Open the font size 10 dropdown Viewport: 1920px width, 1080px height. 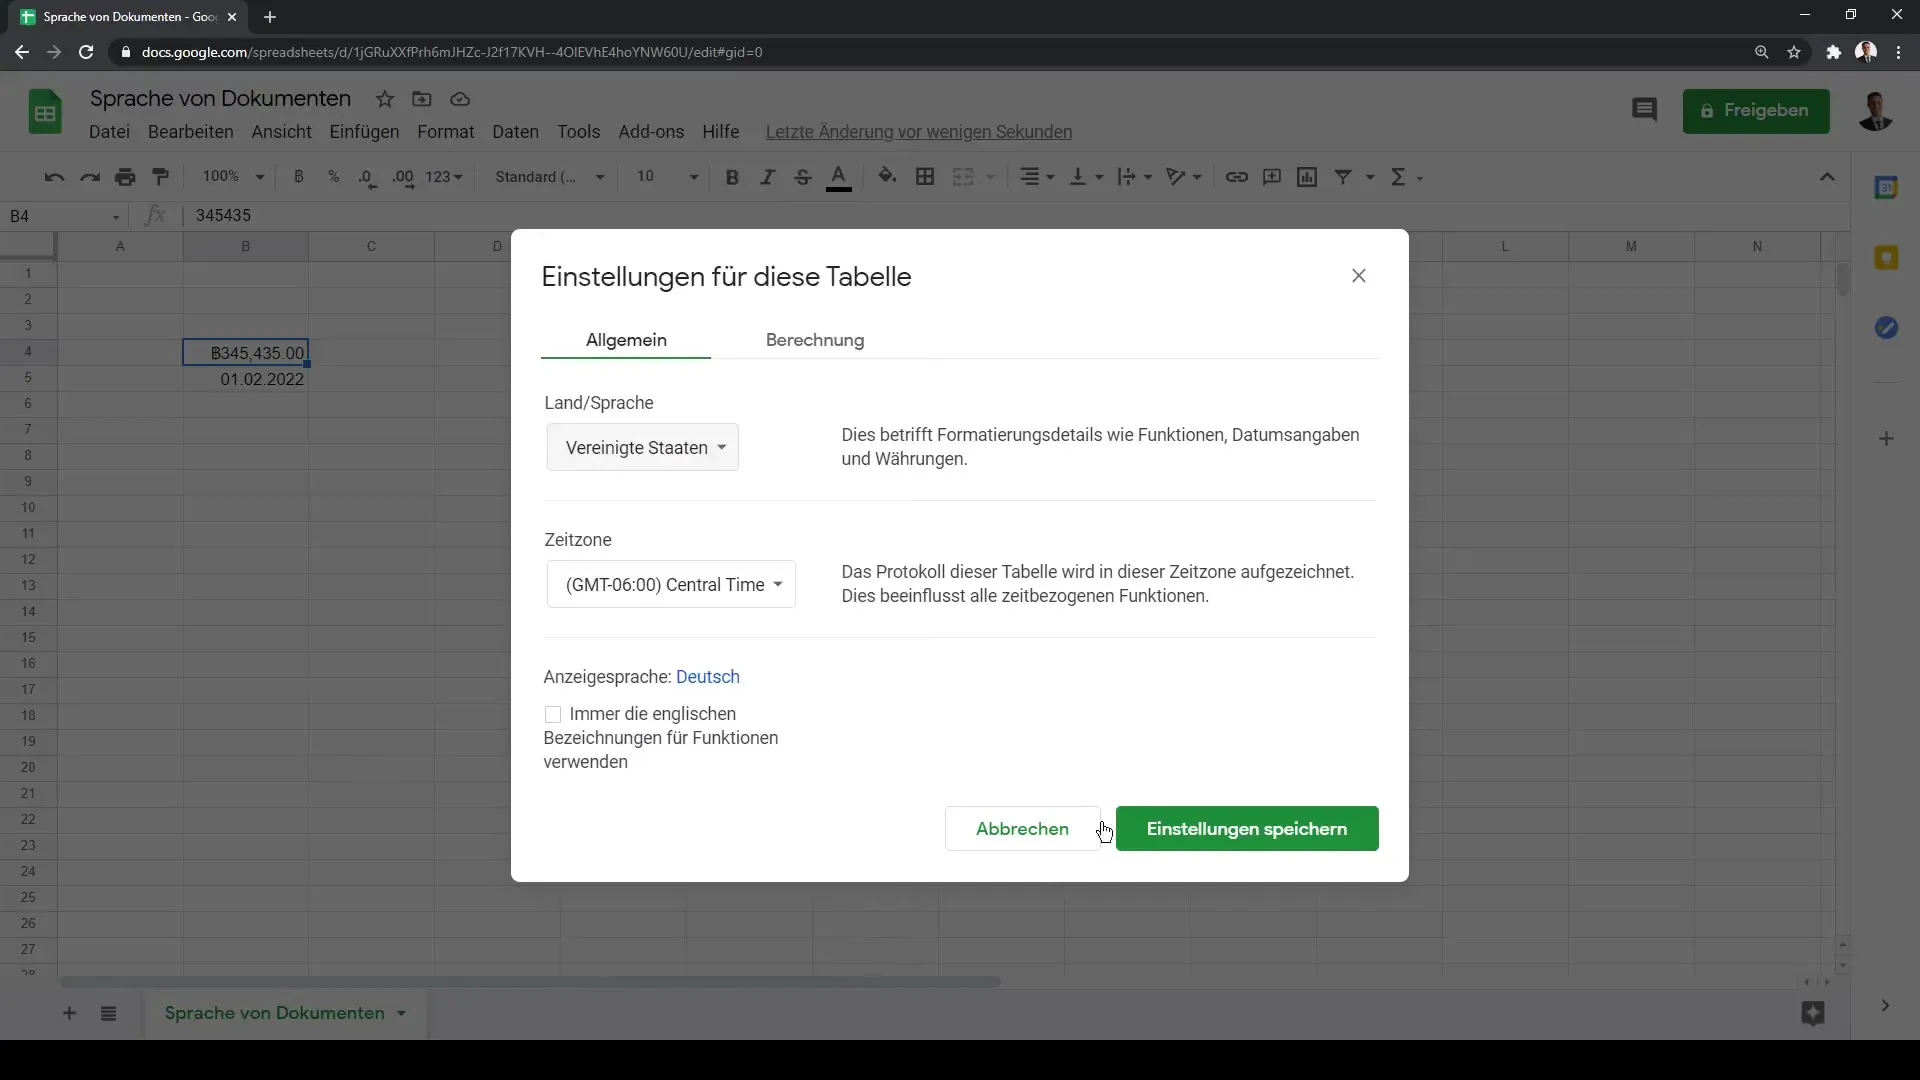[x=667, y=177]
